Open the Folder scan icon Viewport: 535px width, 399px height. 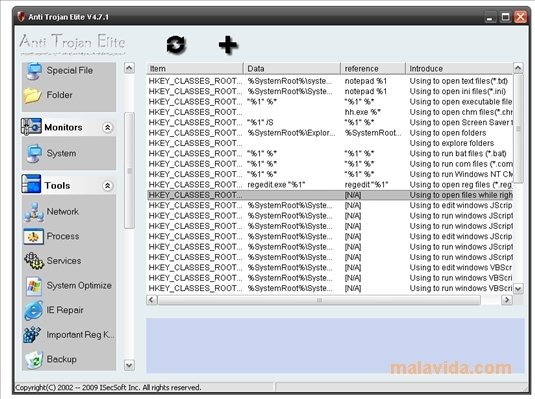[x=33, y=95]
